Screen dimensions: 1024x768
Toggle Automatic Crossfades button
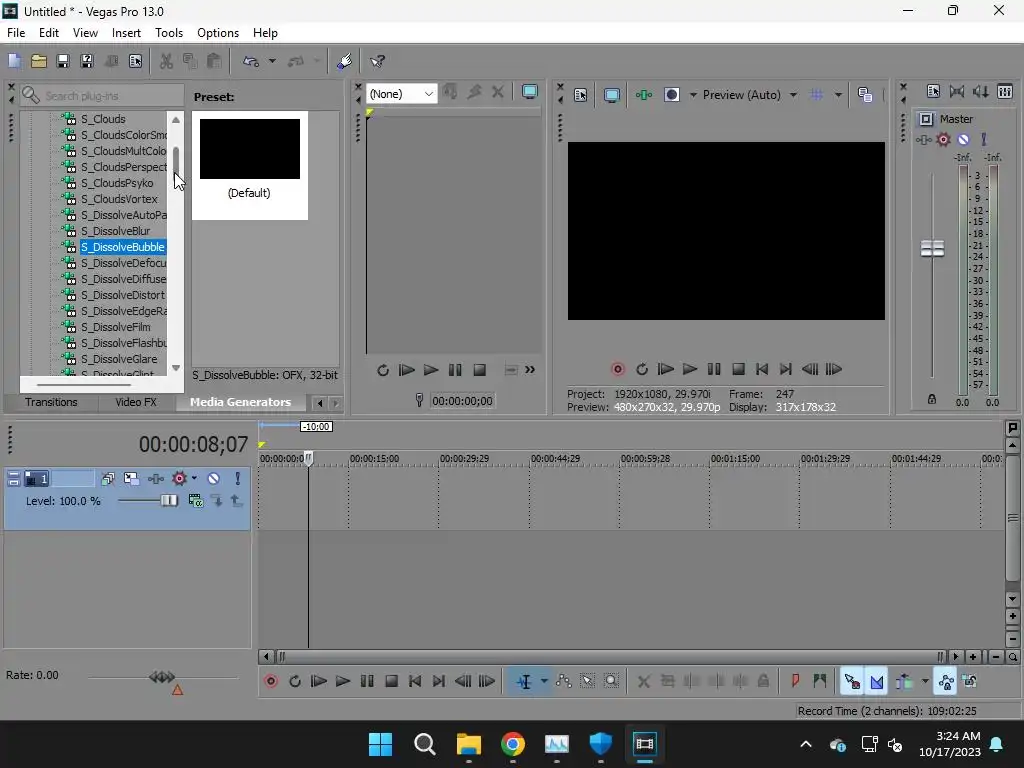tap(877, 682)
